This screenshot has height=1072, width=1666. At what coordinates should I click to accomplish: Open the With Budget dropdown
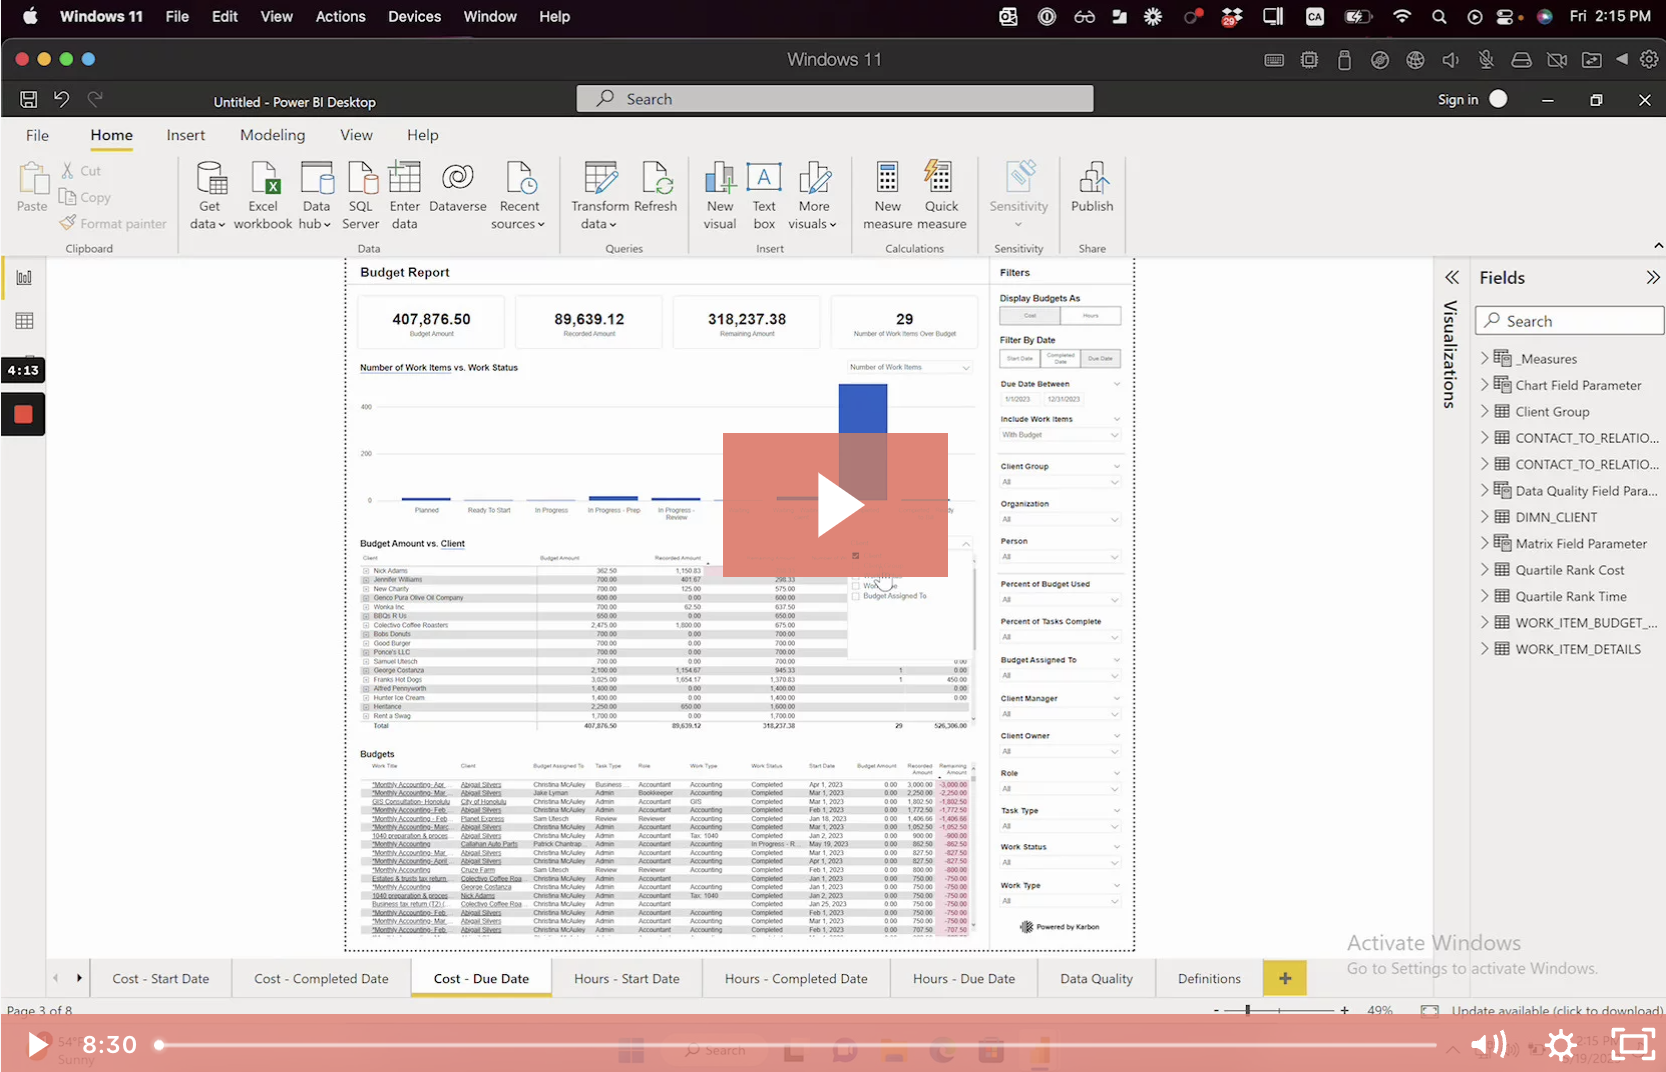point(1060,435)
